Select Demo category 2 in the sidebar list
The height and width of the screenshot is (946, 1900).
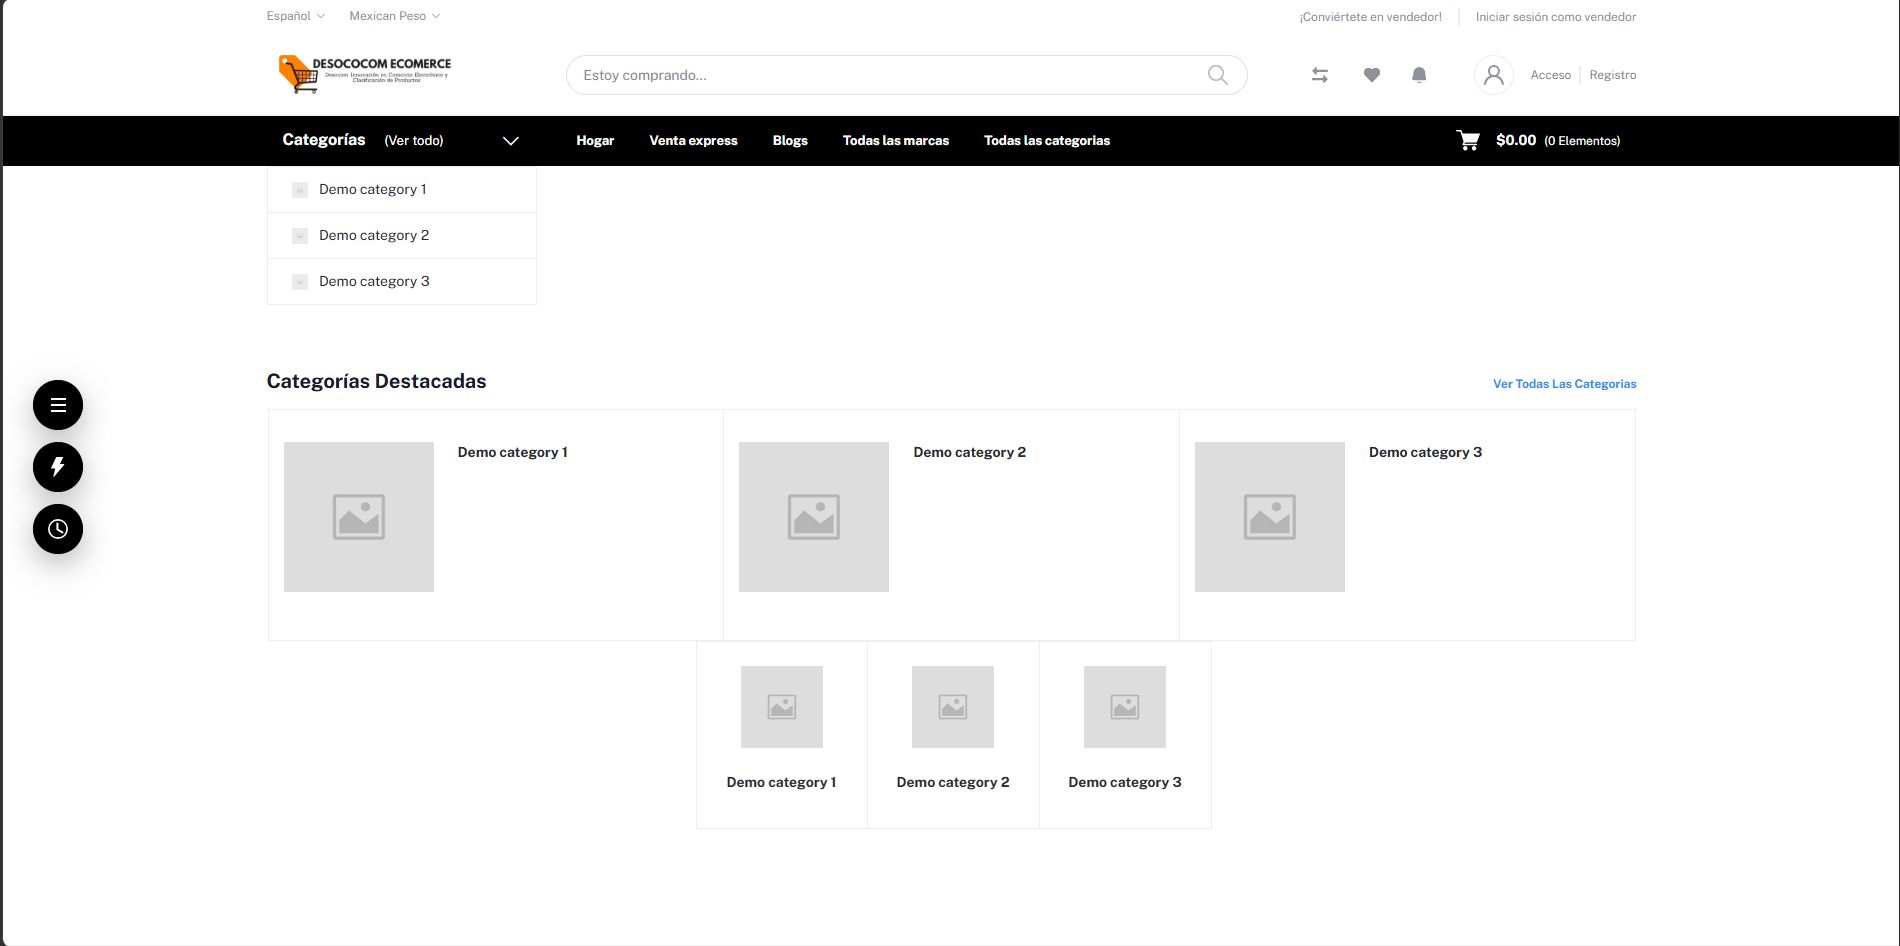402,235
